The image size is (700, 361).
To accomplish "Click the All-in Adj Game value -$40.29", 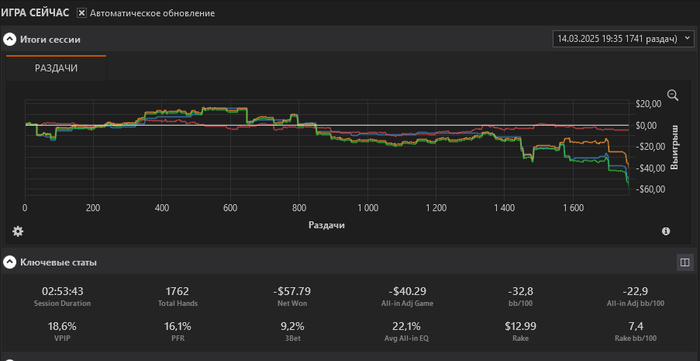I will [407, 291].
